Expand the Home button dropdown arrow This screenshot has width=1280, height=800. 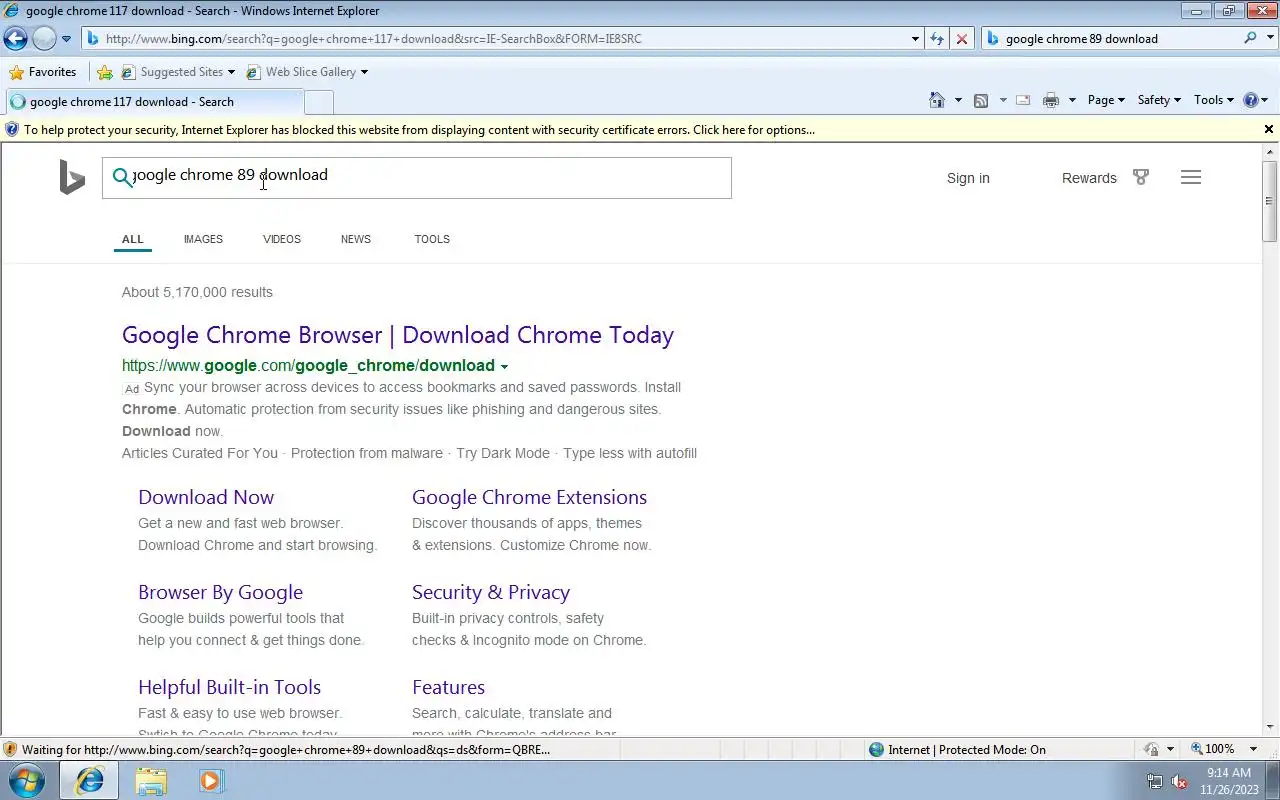pos(958,100)
